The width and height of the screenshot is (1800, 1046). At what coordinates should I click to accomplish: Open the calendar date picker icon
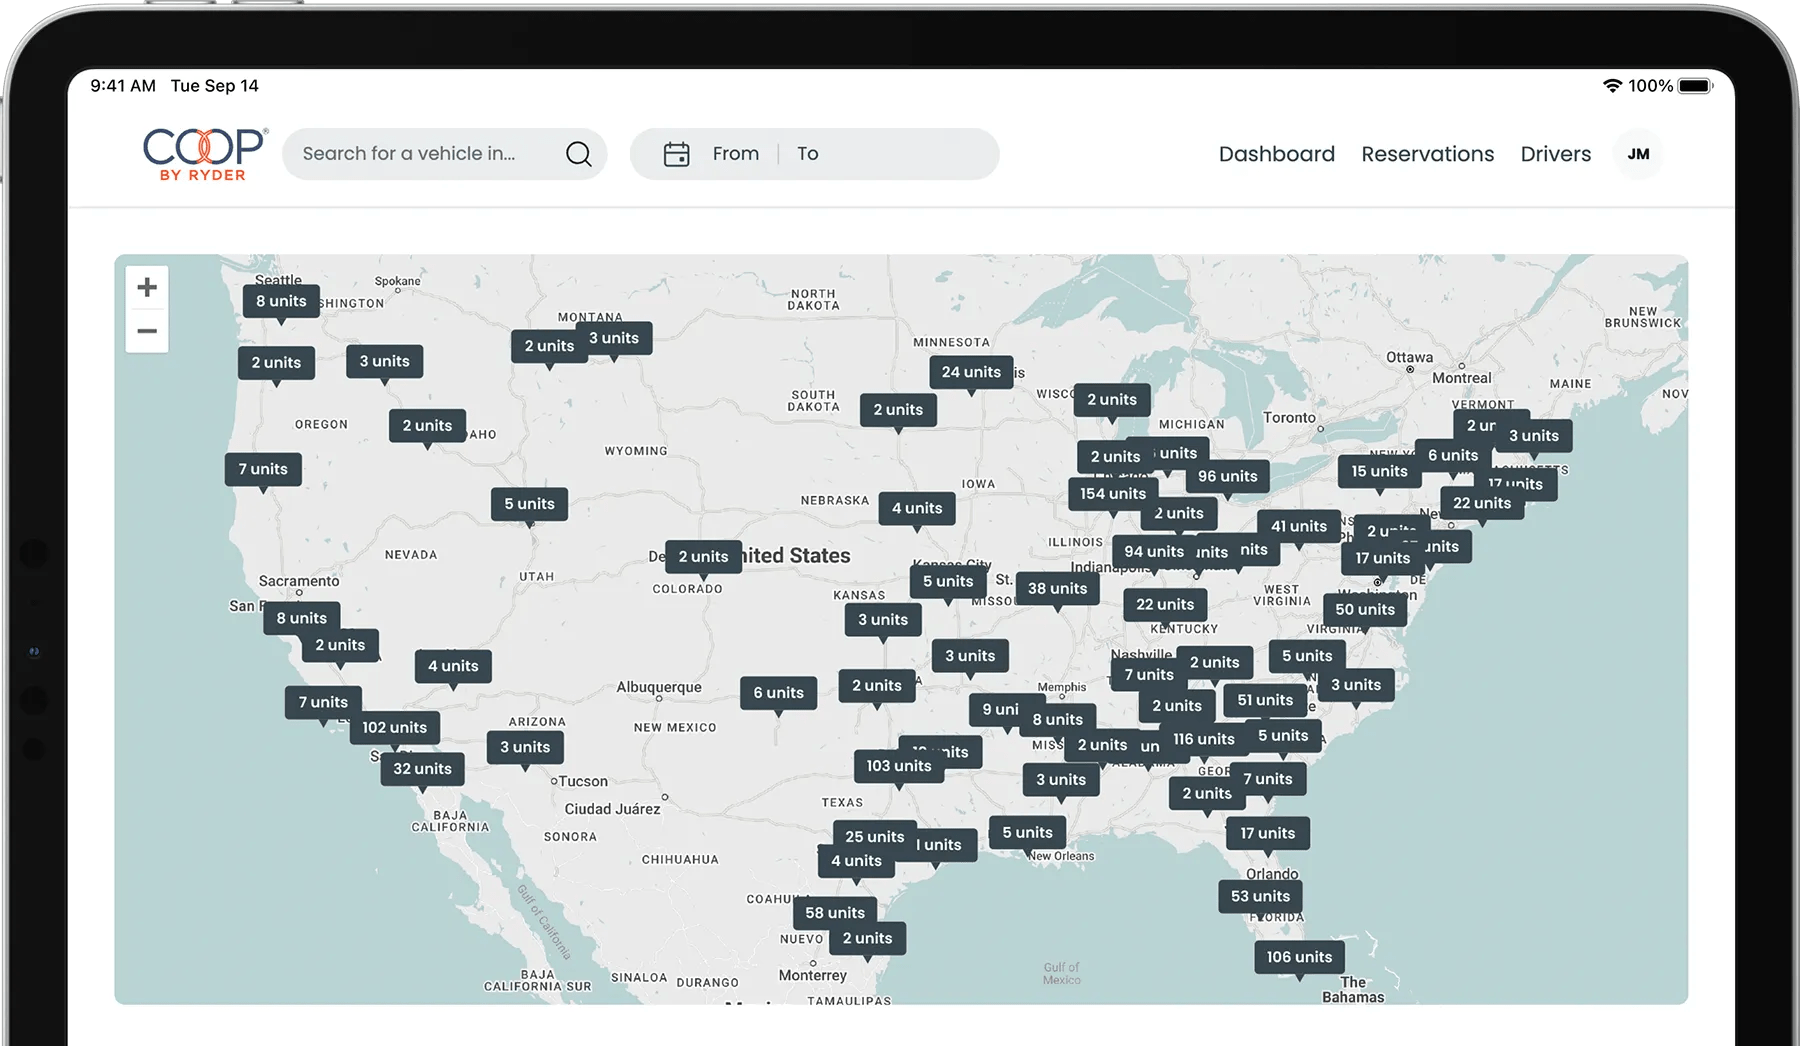(677, 154)
